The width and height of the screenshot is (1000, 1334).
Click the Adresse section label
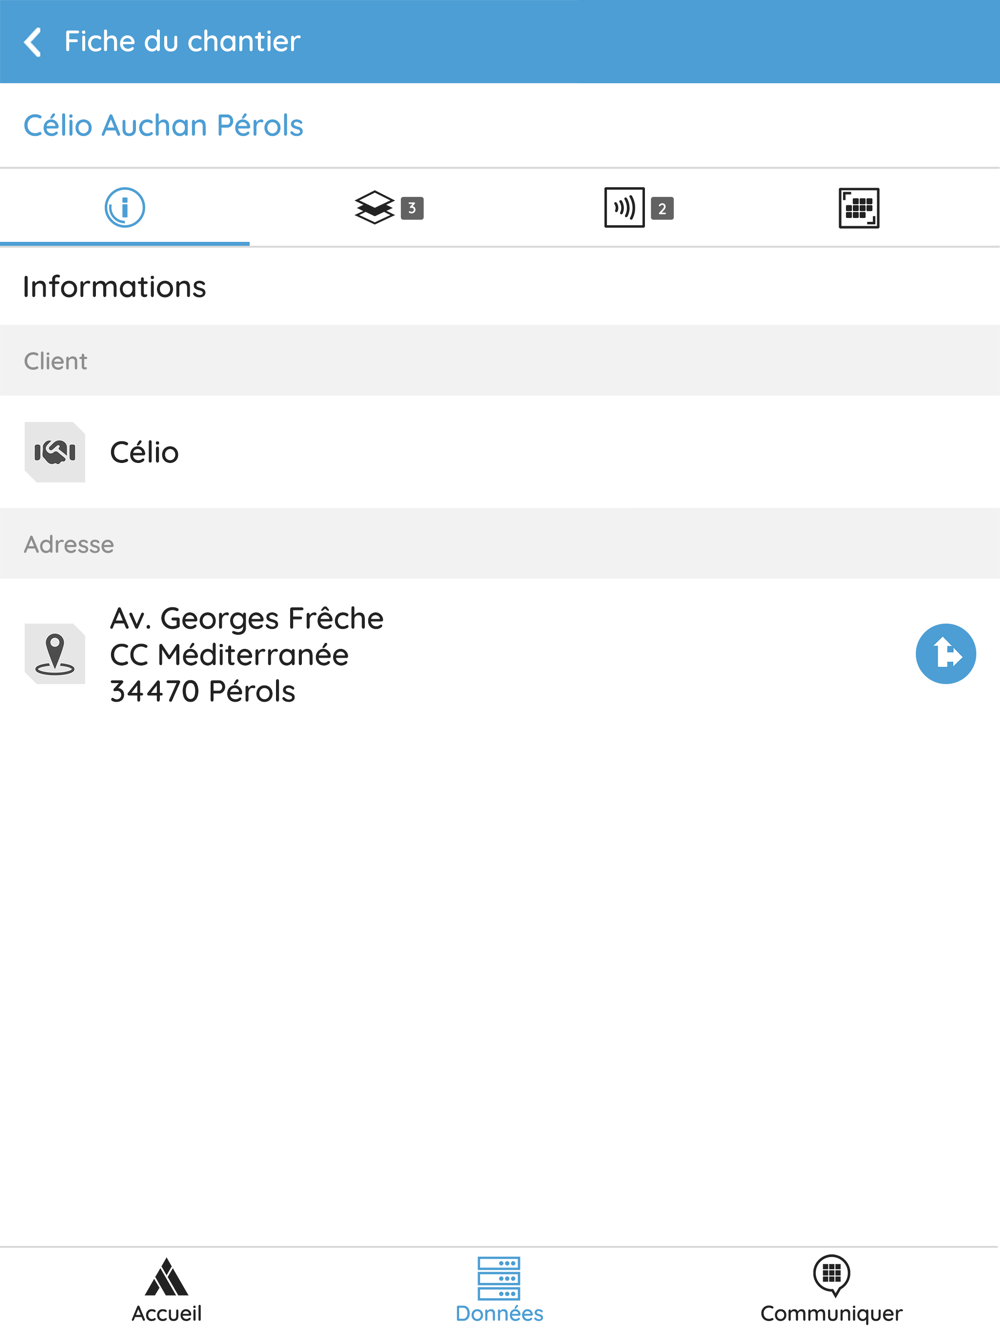(69, 544)
